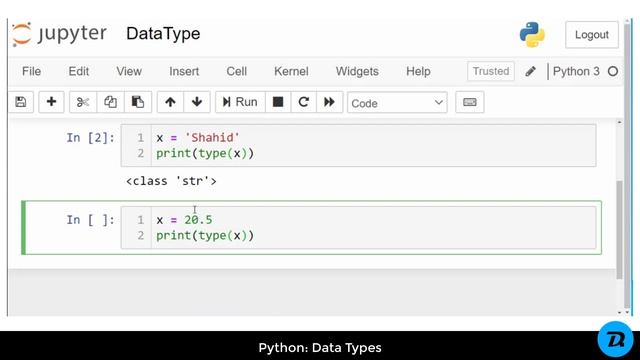The height and width of the screenshot is (360, 640).
Task: Run the selected cell
Action: coord(240,102)
